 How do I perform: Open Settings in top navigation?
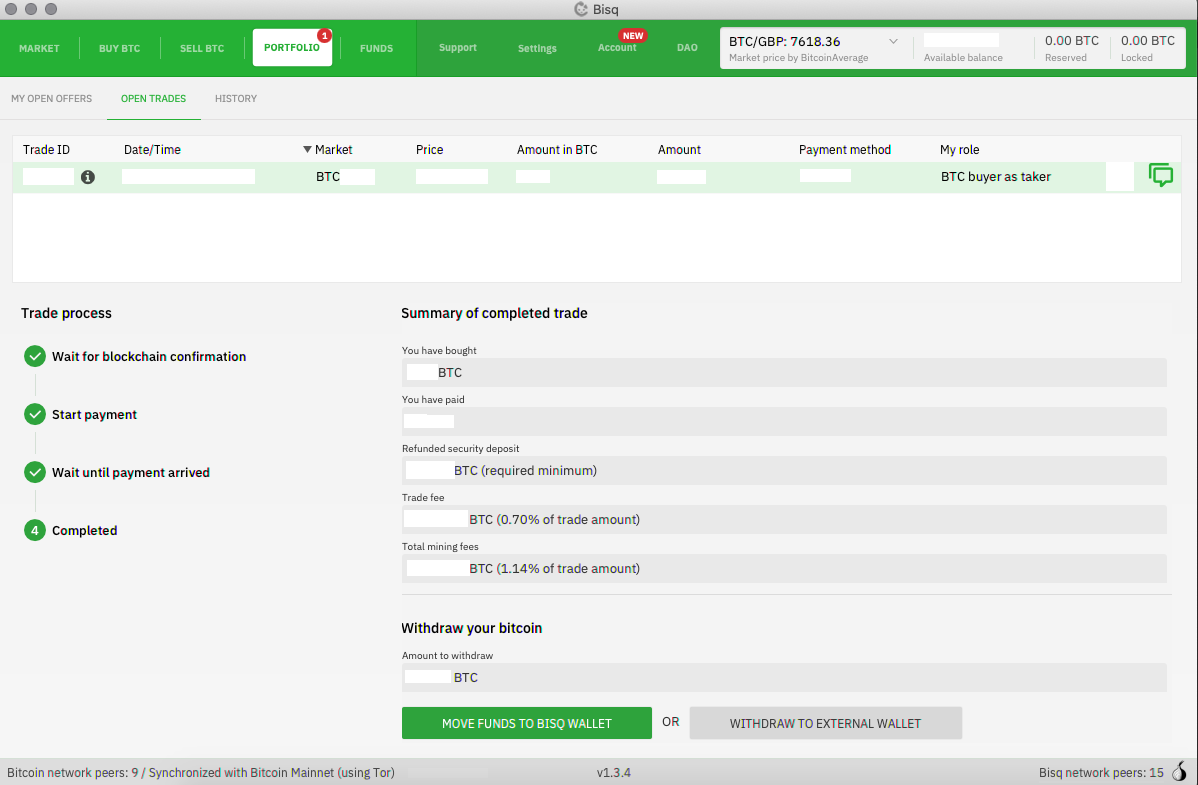537,48
